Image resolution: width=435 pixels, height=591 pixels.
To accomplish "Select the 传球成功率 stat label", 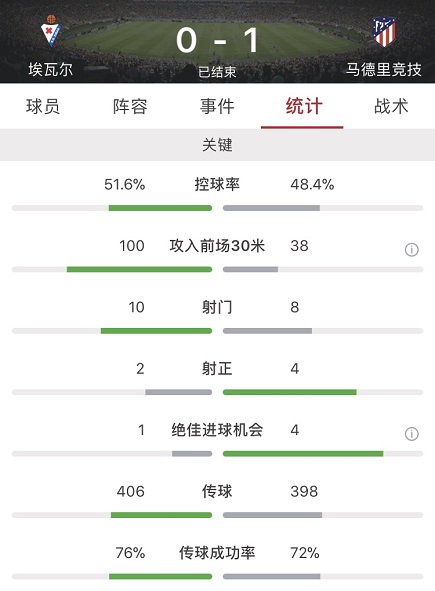I will (217, 553).
